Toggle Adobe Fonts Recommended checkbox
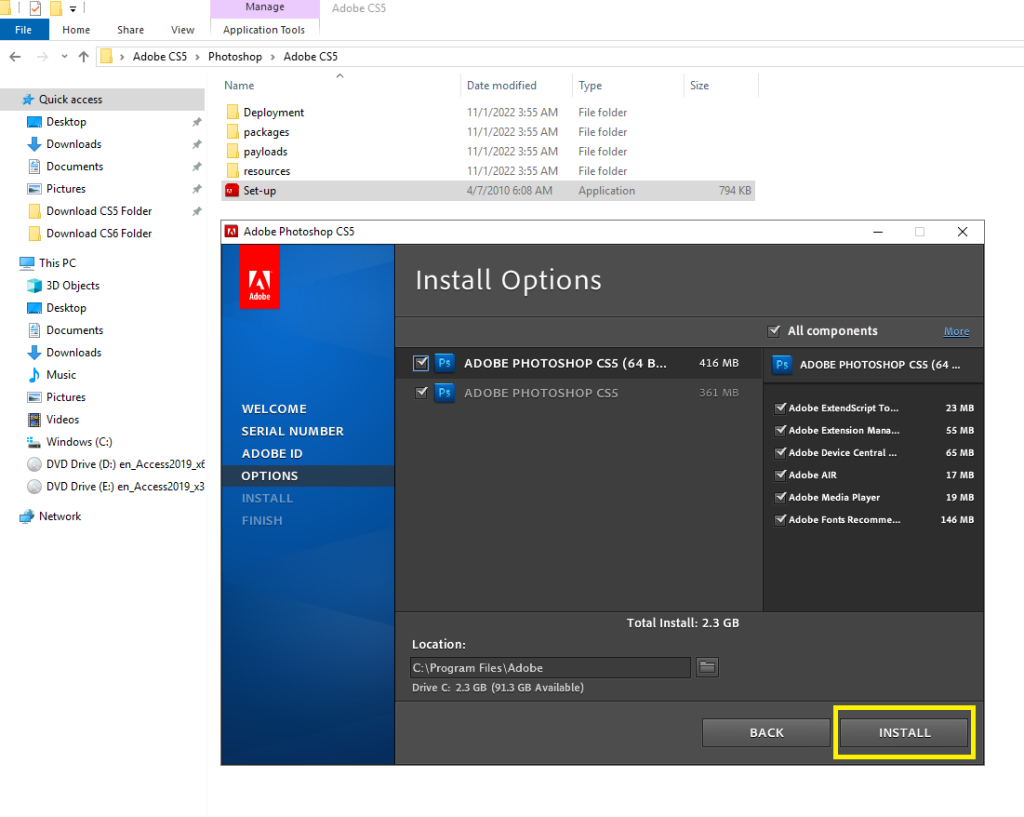The width and height of the screenshot is (1024, 817). coord(780,520)
